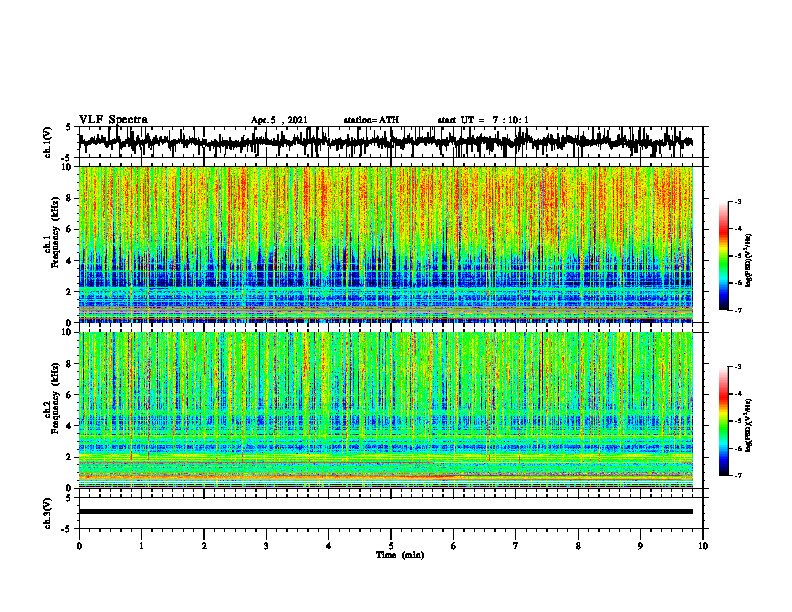Viewport: 792px width, 612px height.
Task: Click the "4" kHz tick of ch.2 spectrogram
Action: (x=71, y=426)
